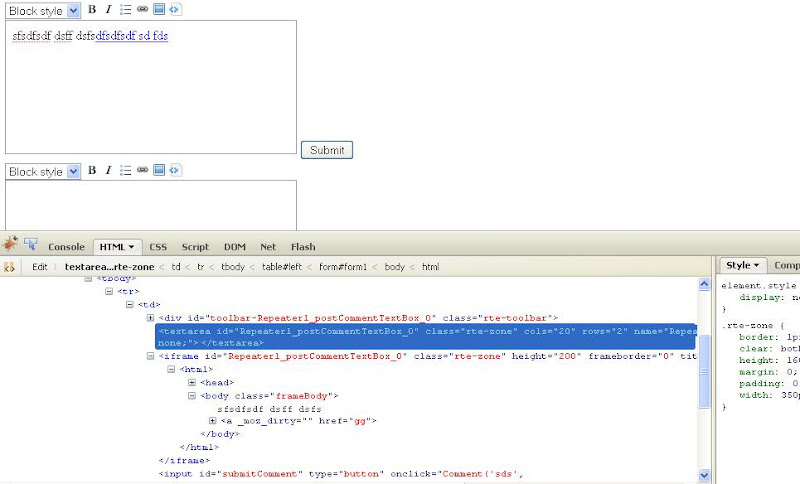Select the input submitComment node line

(x=341, y=474)
